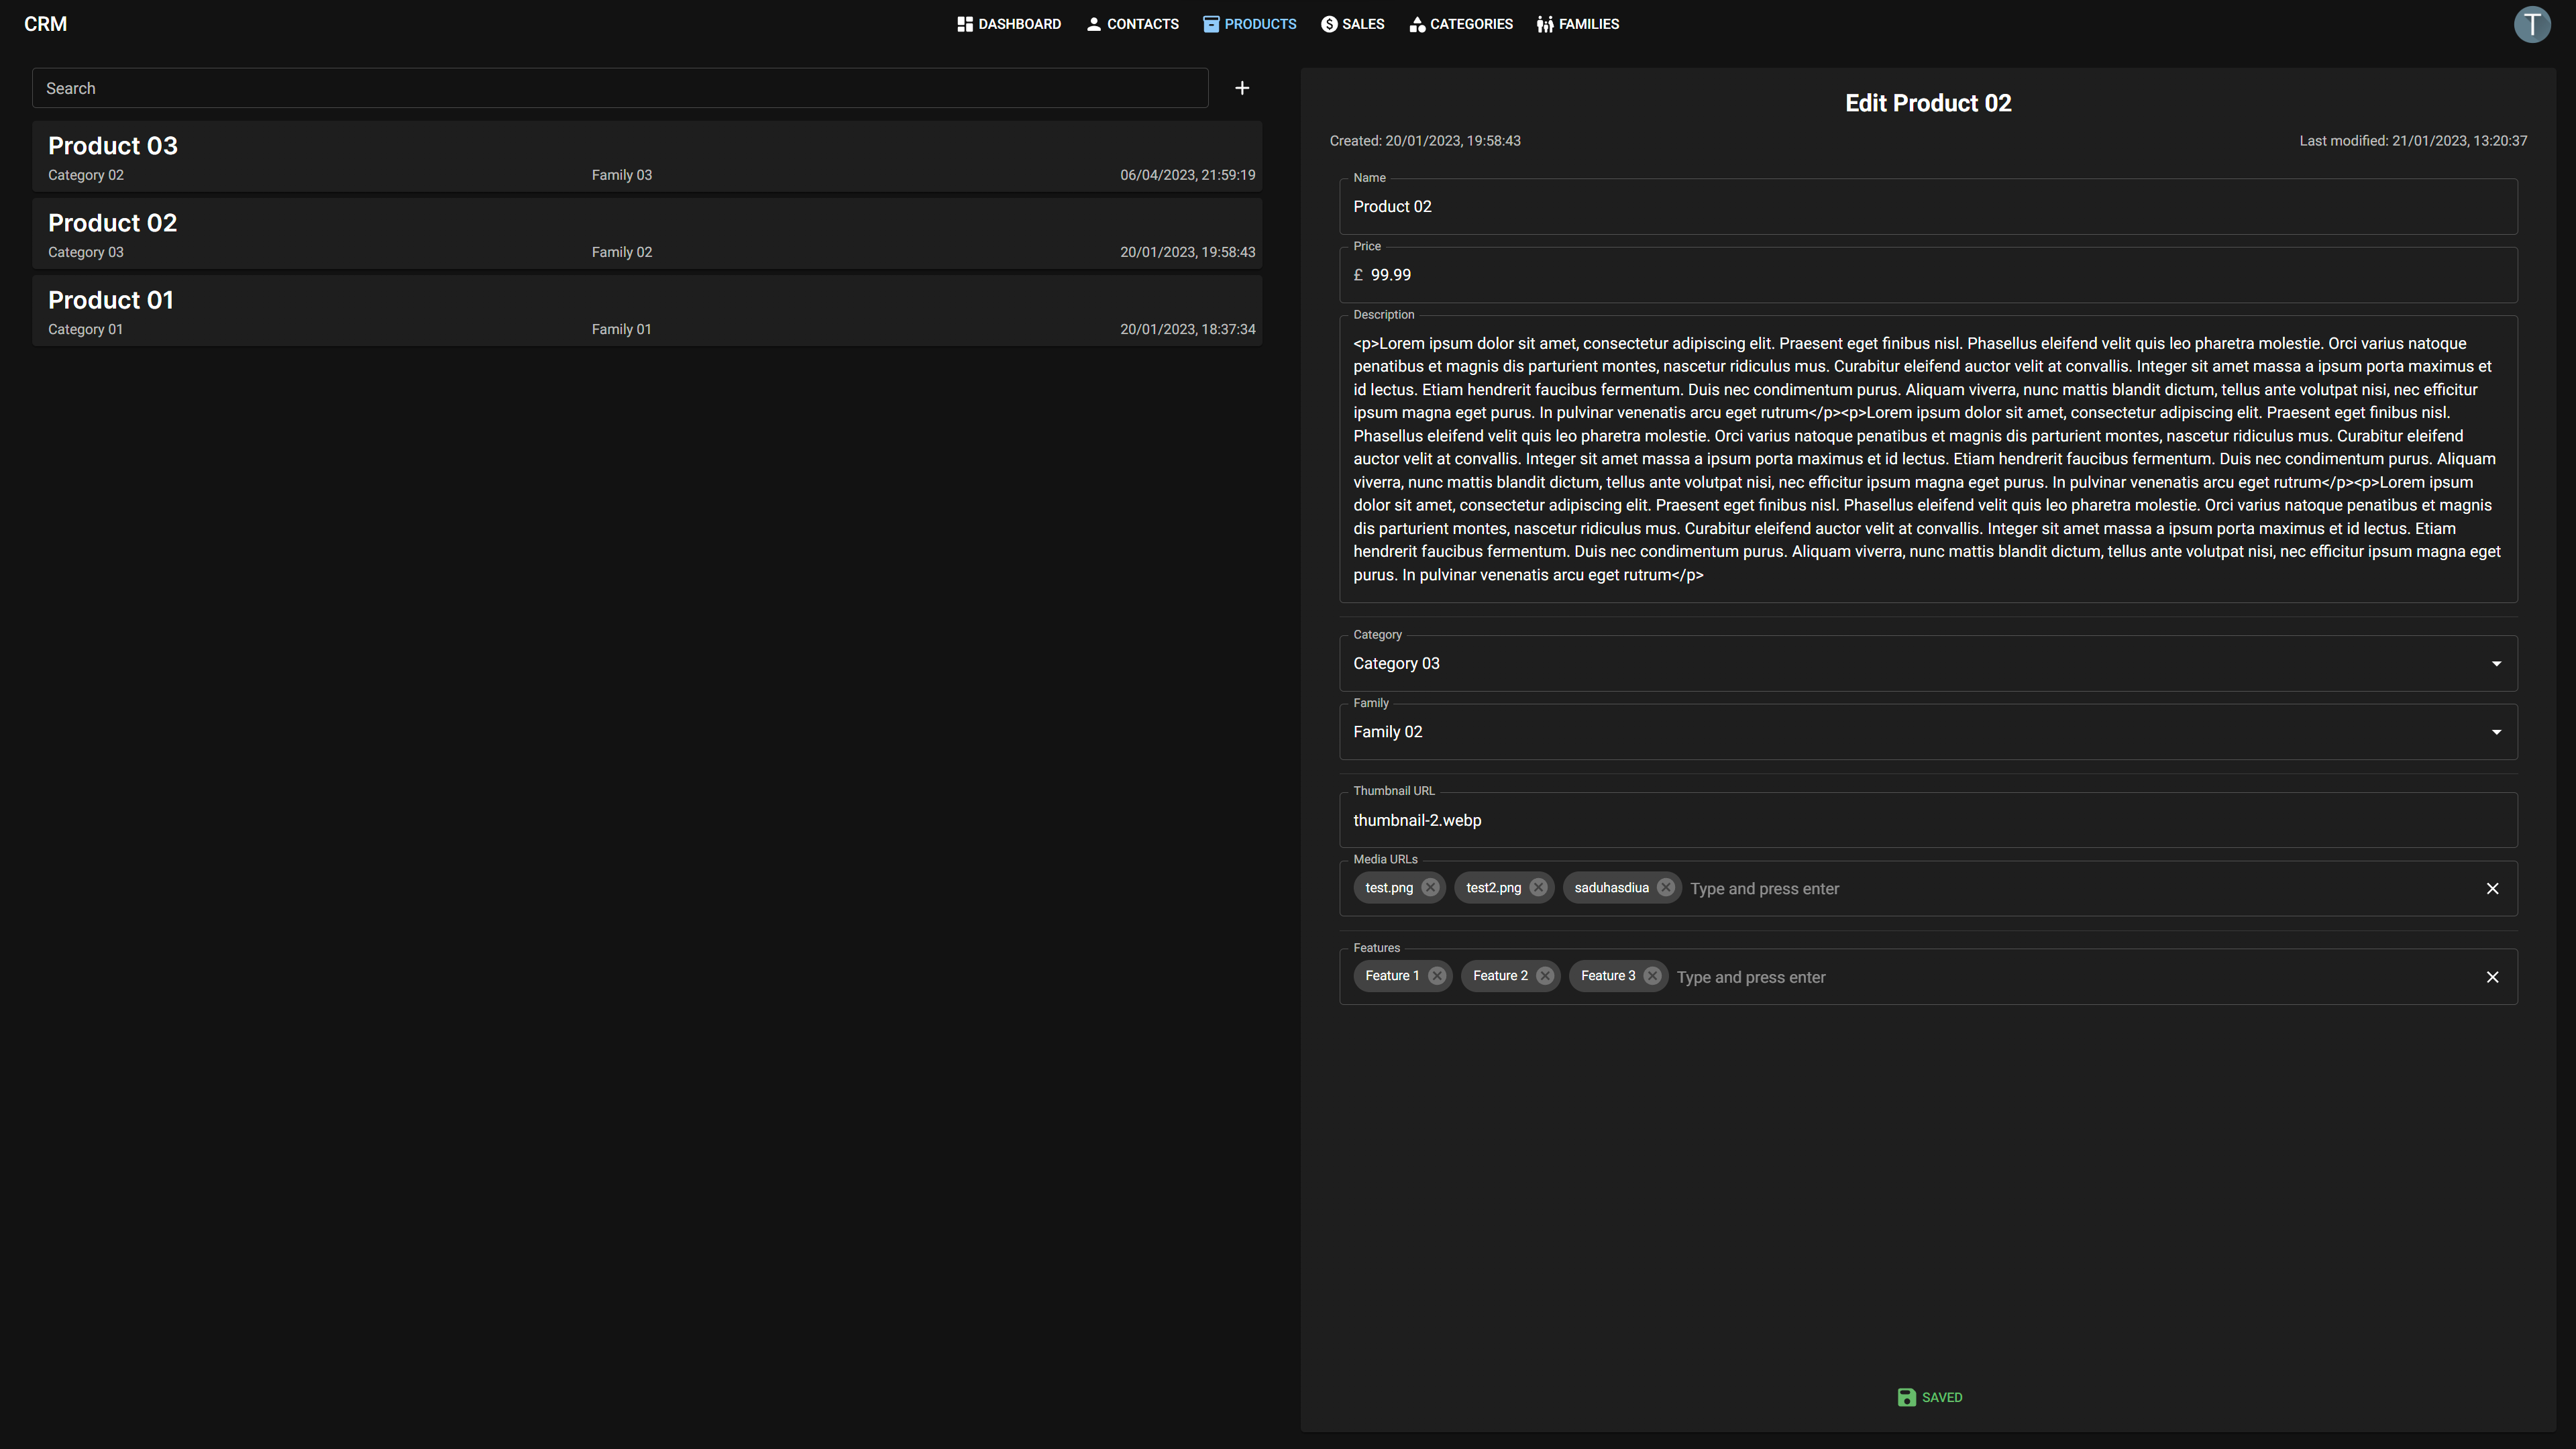The image size is (2576, 1449).
Task: Open the Contacts nav label
Action: pos(1142,24)
